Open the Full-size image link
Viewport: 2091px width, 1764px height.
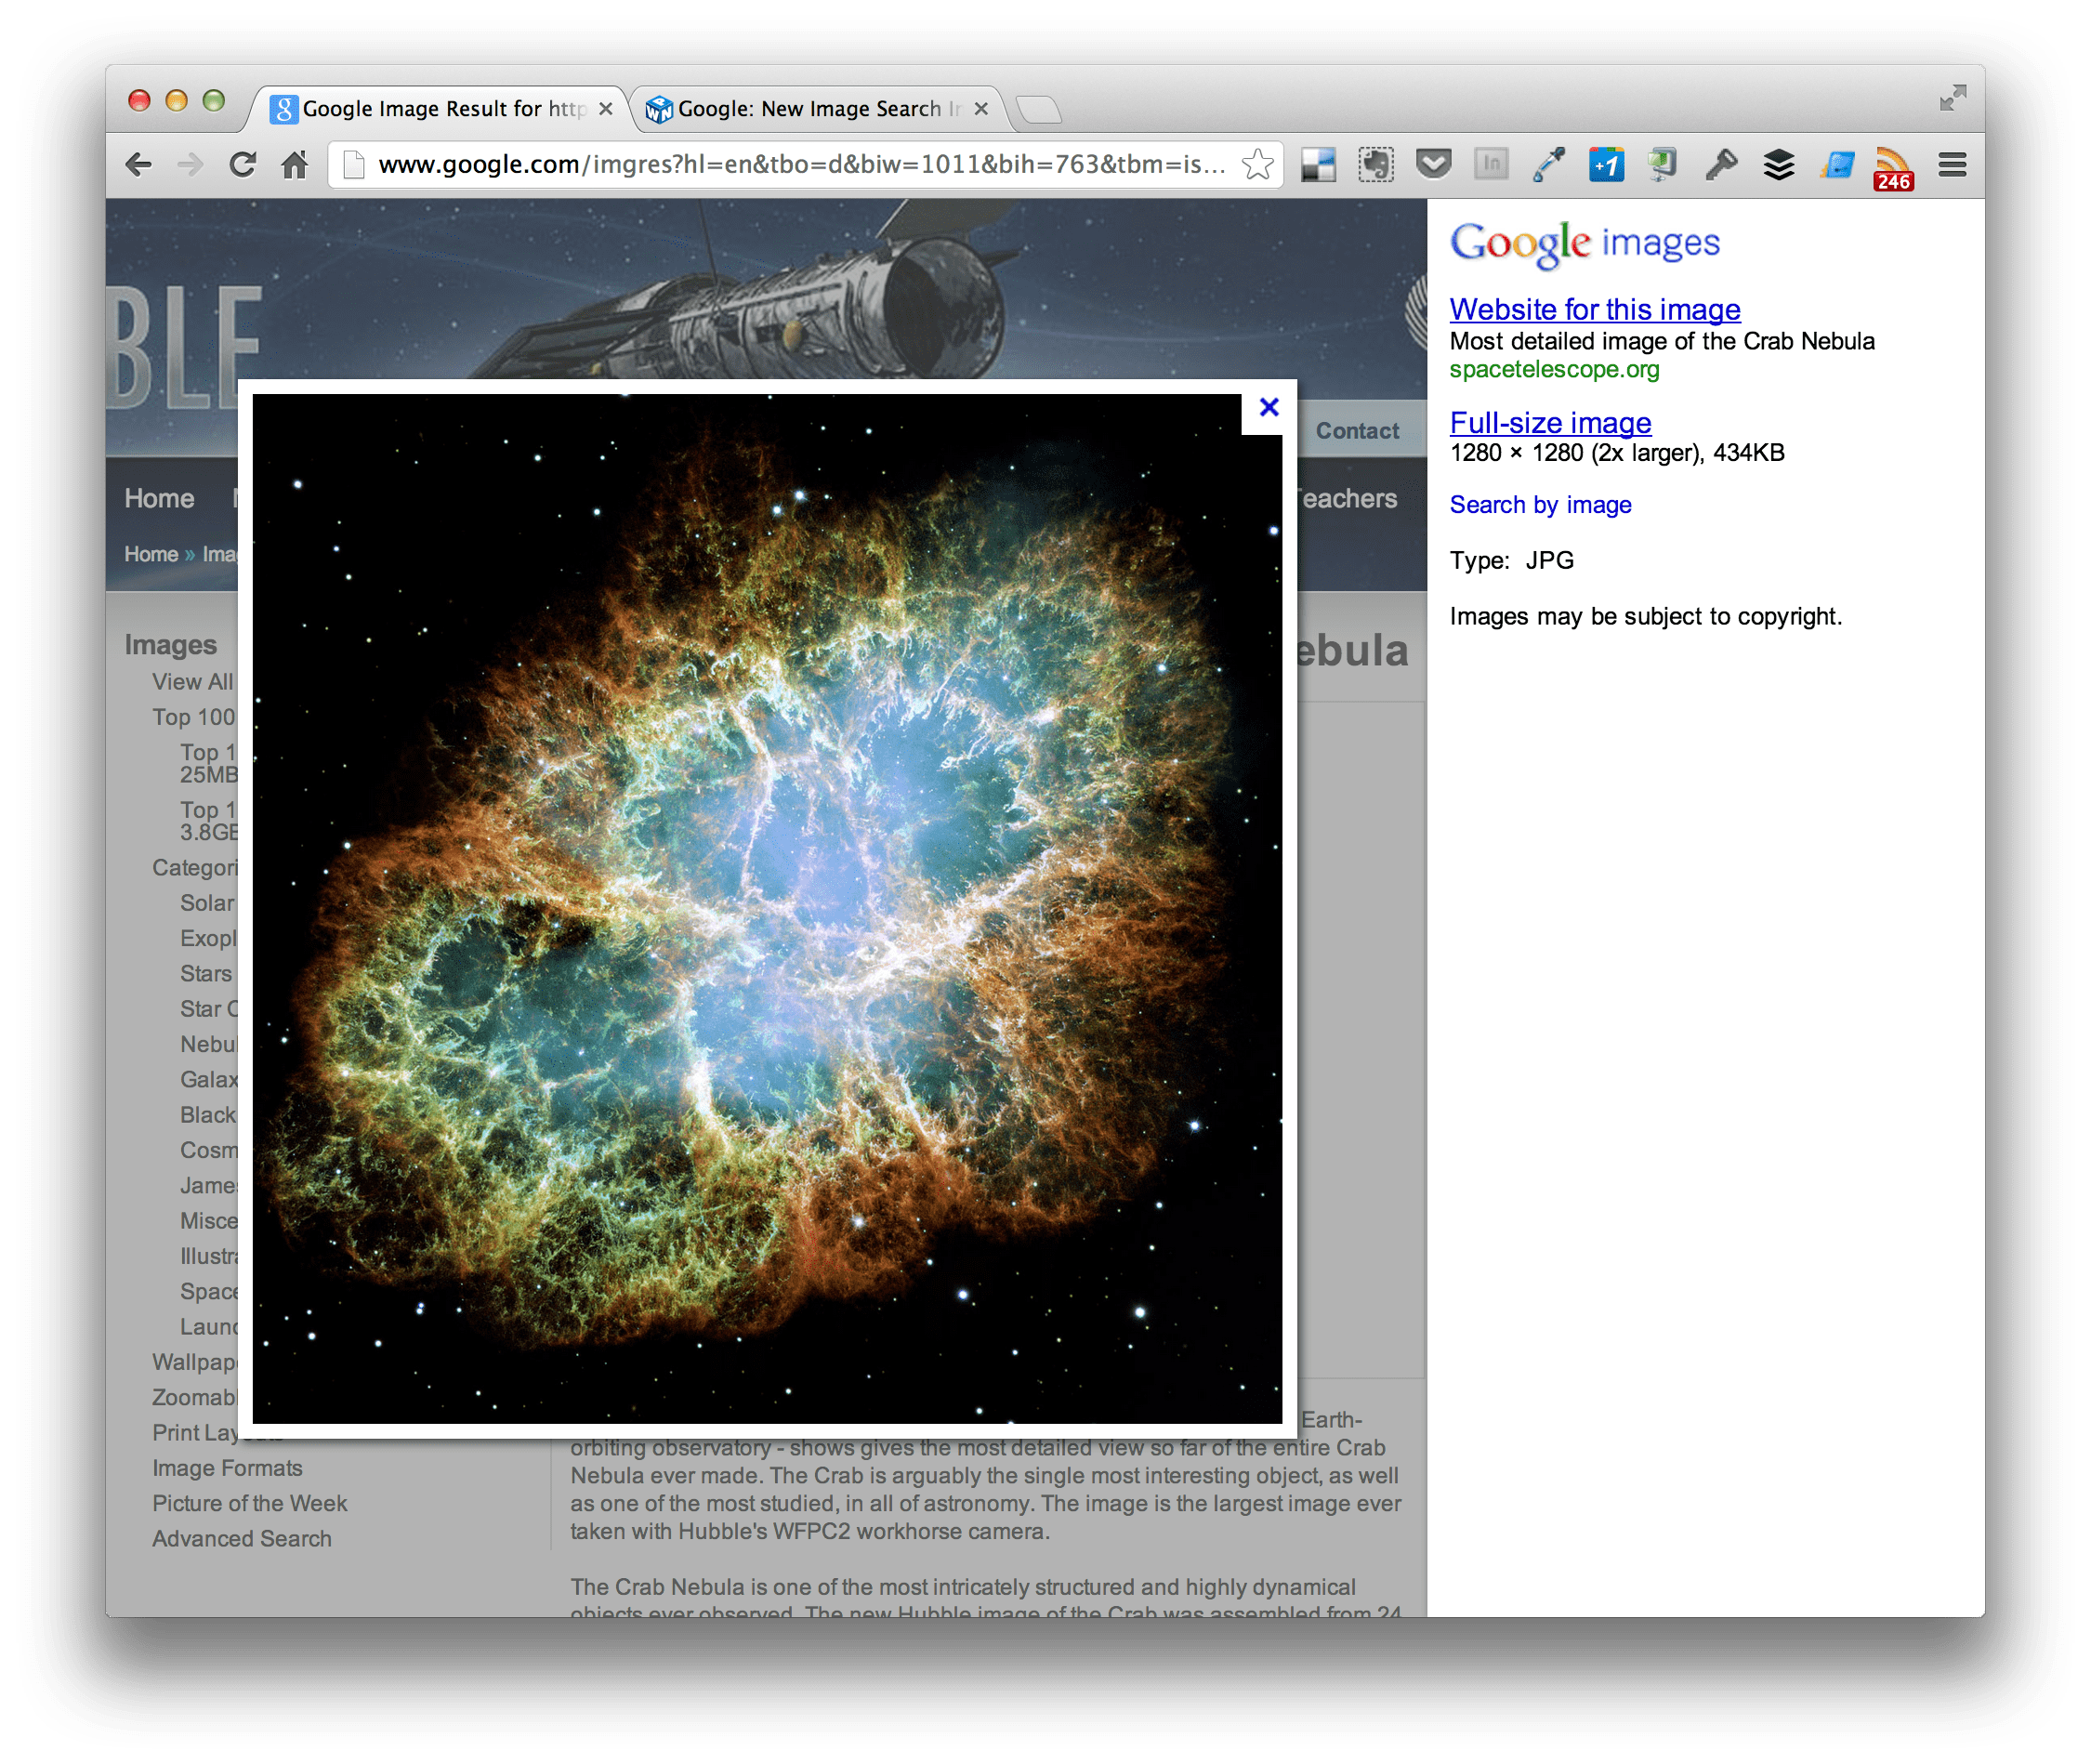(x=1549, y=423)
